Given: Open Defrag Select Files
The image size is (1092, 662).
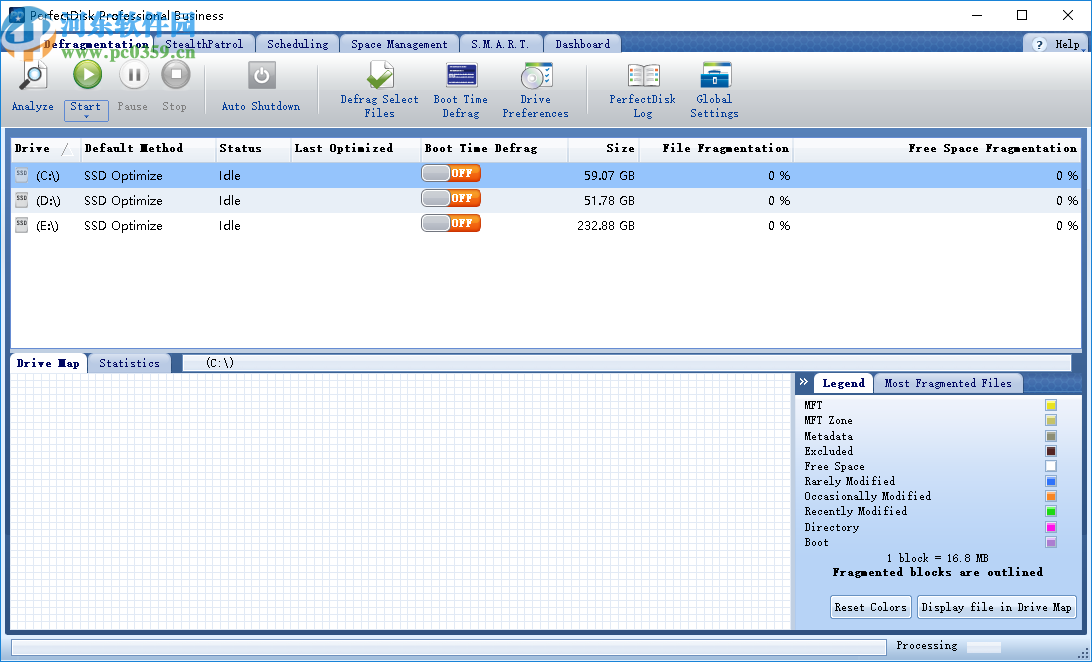Looking at the screenshot, I should pos(379,88).
